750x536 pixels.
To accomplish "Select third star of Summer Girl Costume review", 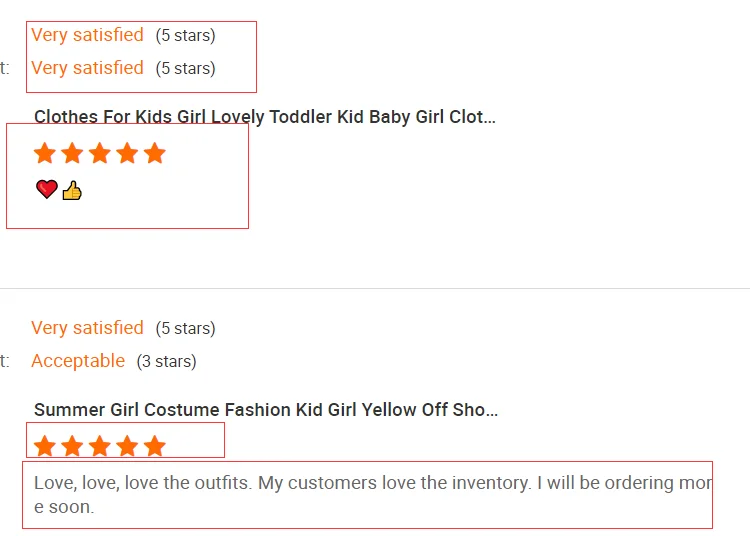I will [99, 446].
